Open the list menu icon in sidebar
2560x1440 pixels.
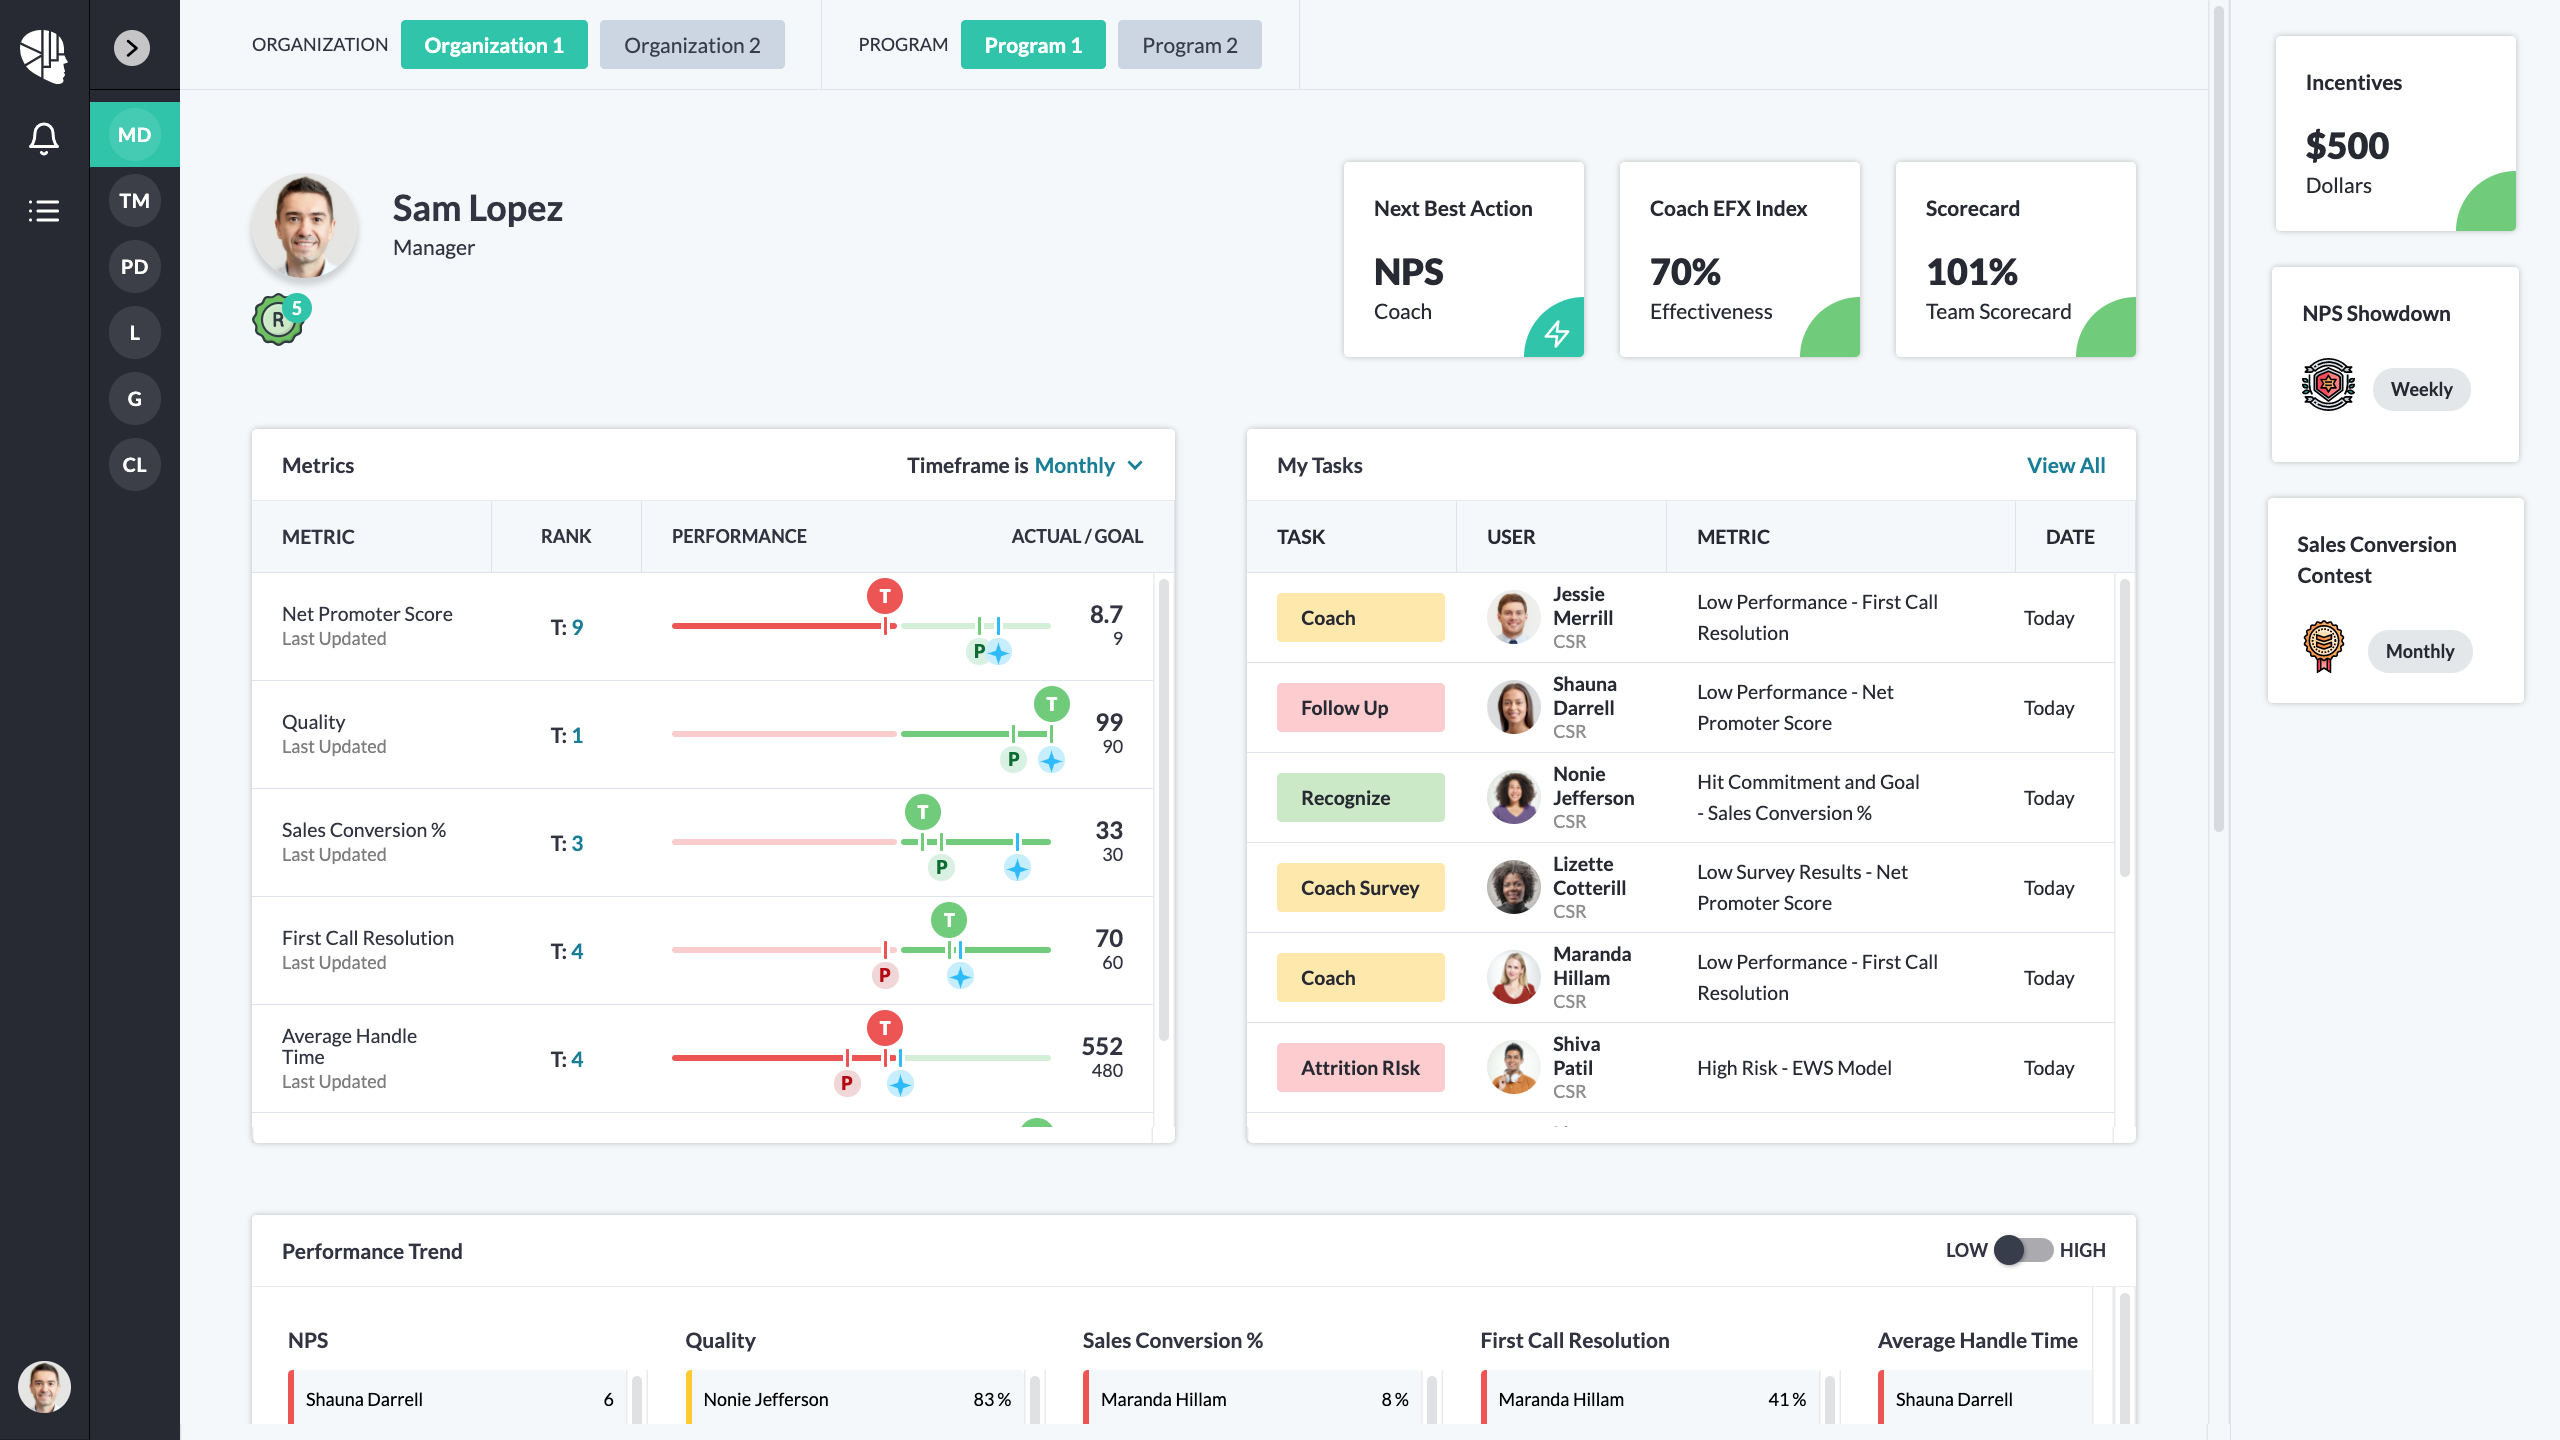click(x=44, y=211)
